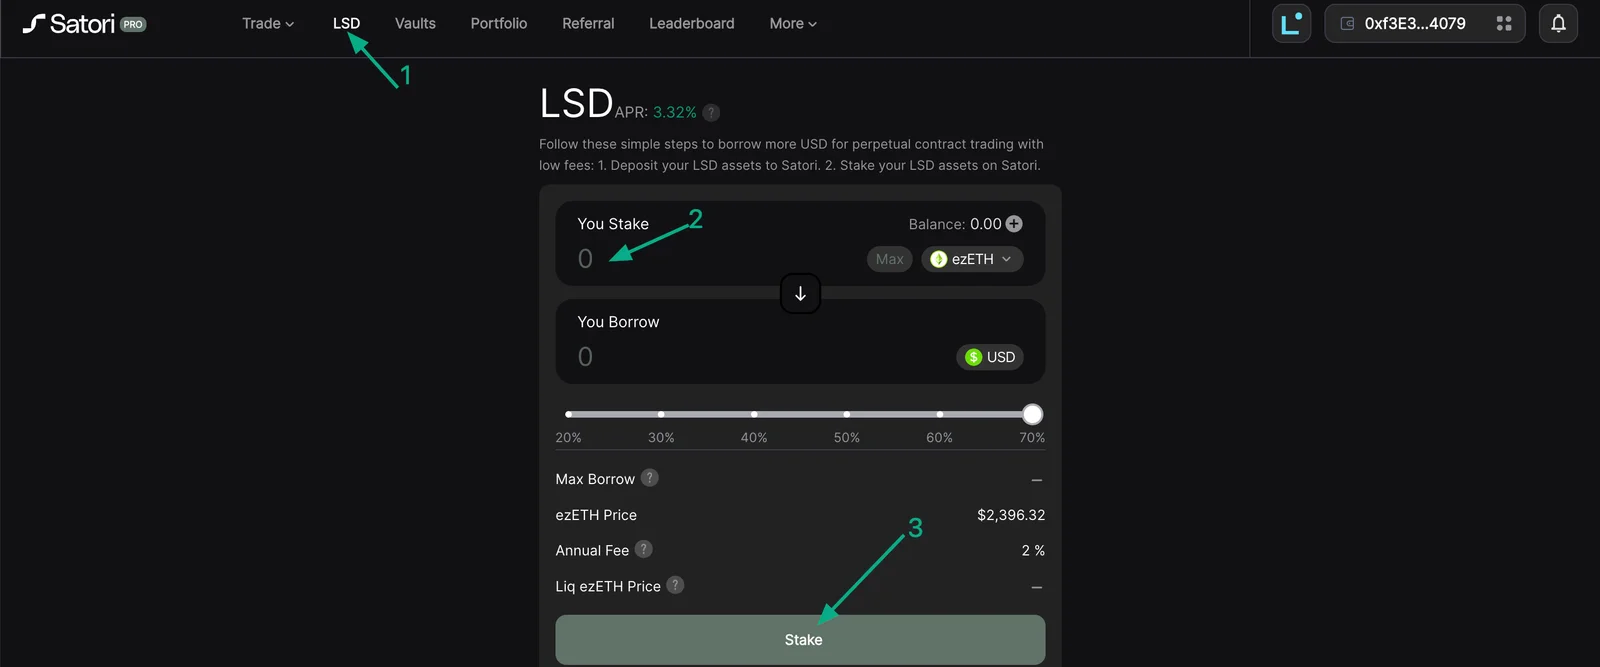Set the slider to the 50% mark
Screen dimensions: 1600x667
(847, 414)
